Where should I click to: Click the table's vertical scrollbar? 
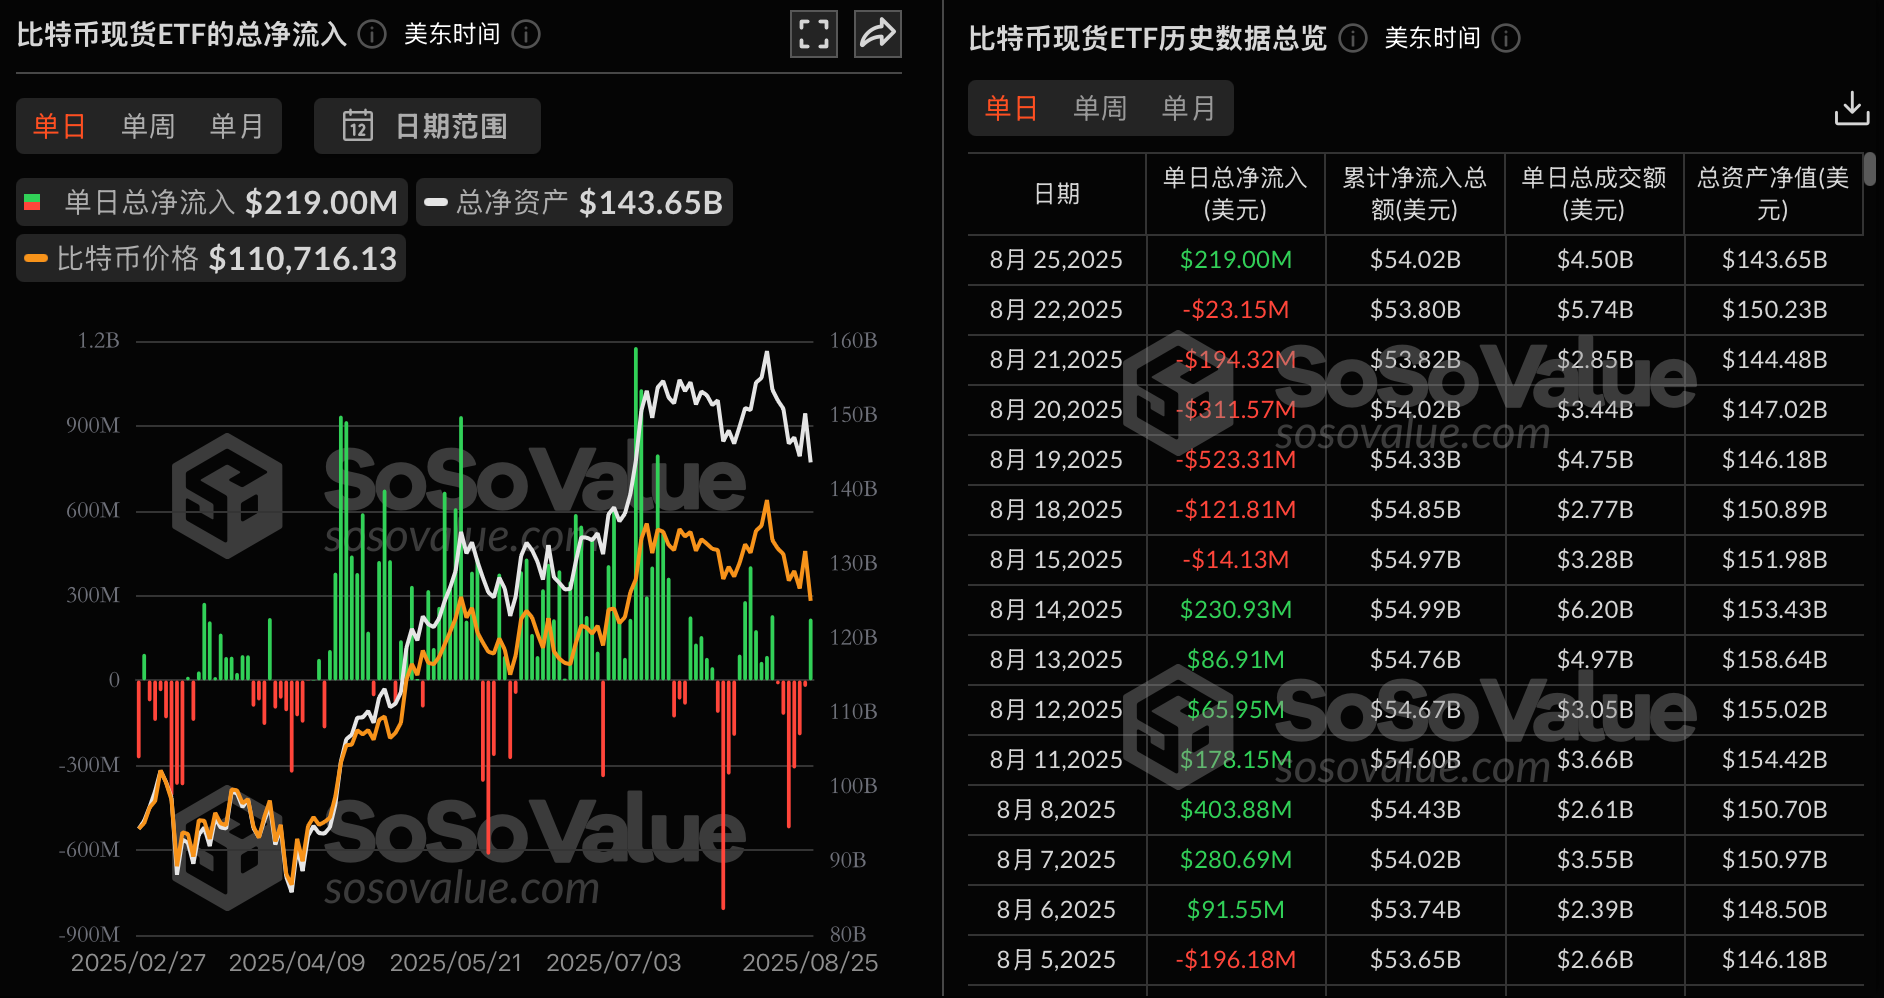(x=1870, y=168)
